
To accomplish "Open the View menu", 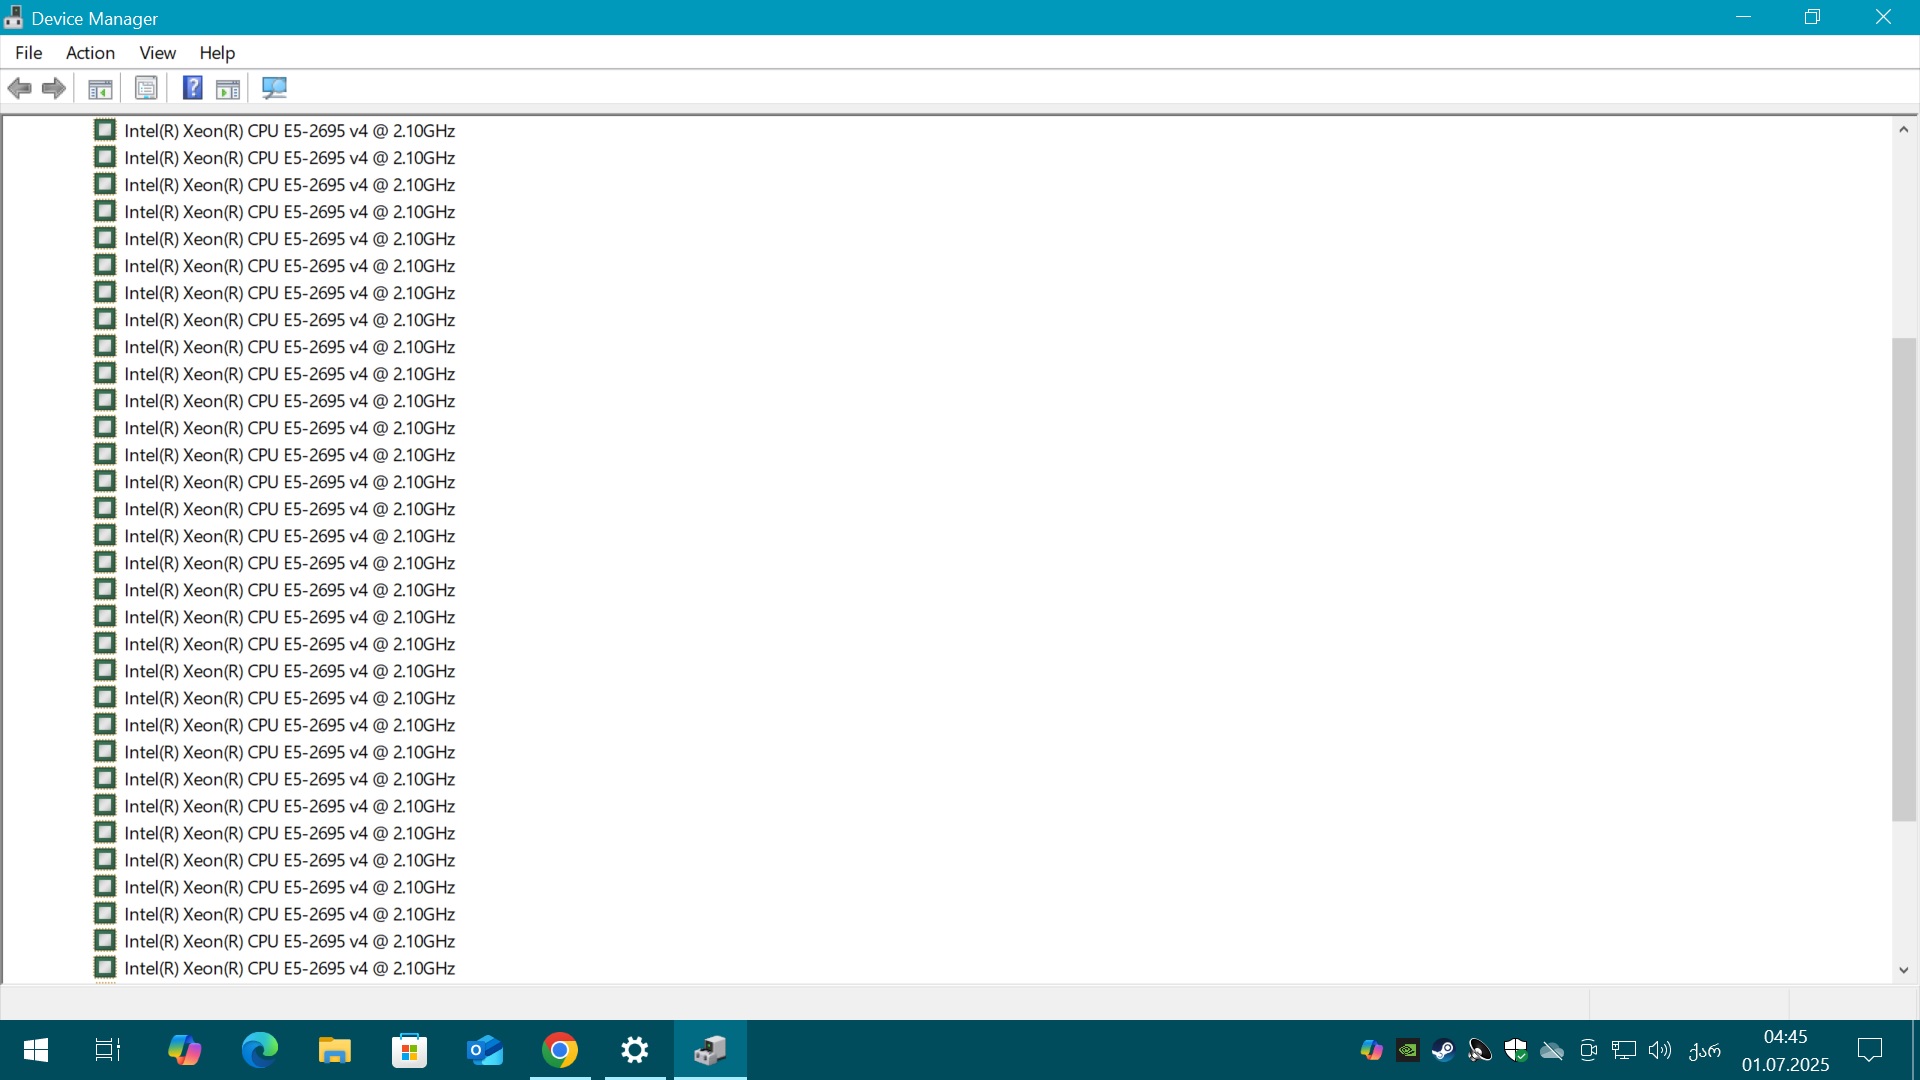I will pyautogui.click(x=157, y=53).
